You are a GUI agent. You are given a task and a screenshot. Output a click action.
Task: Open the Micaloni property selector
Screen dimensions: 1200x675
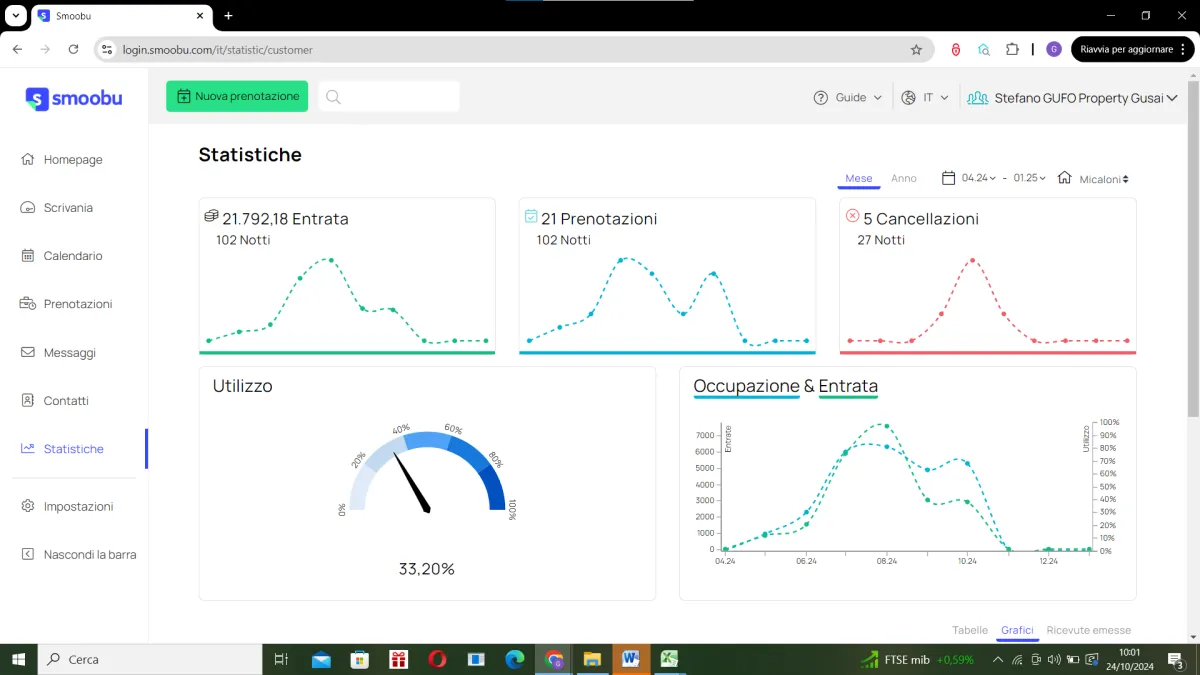(x=1104, y=180)
